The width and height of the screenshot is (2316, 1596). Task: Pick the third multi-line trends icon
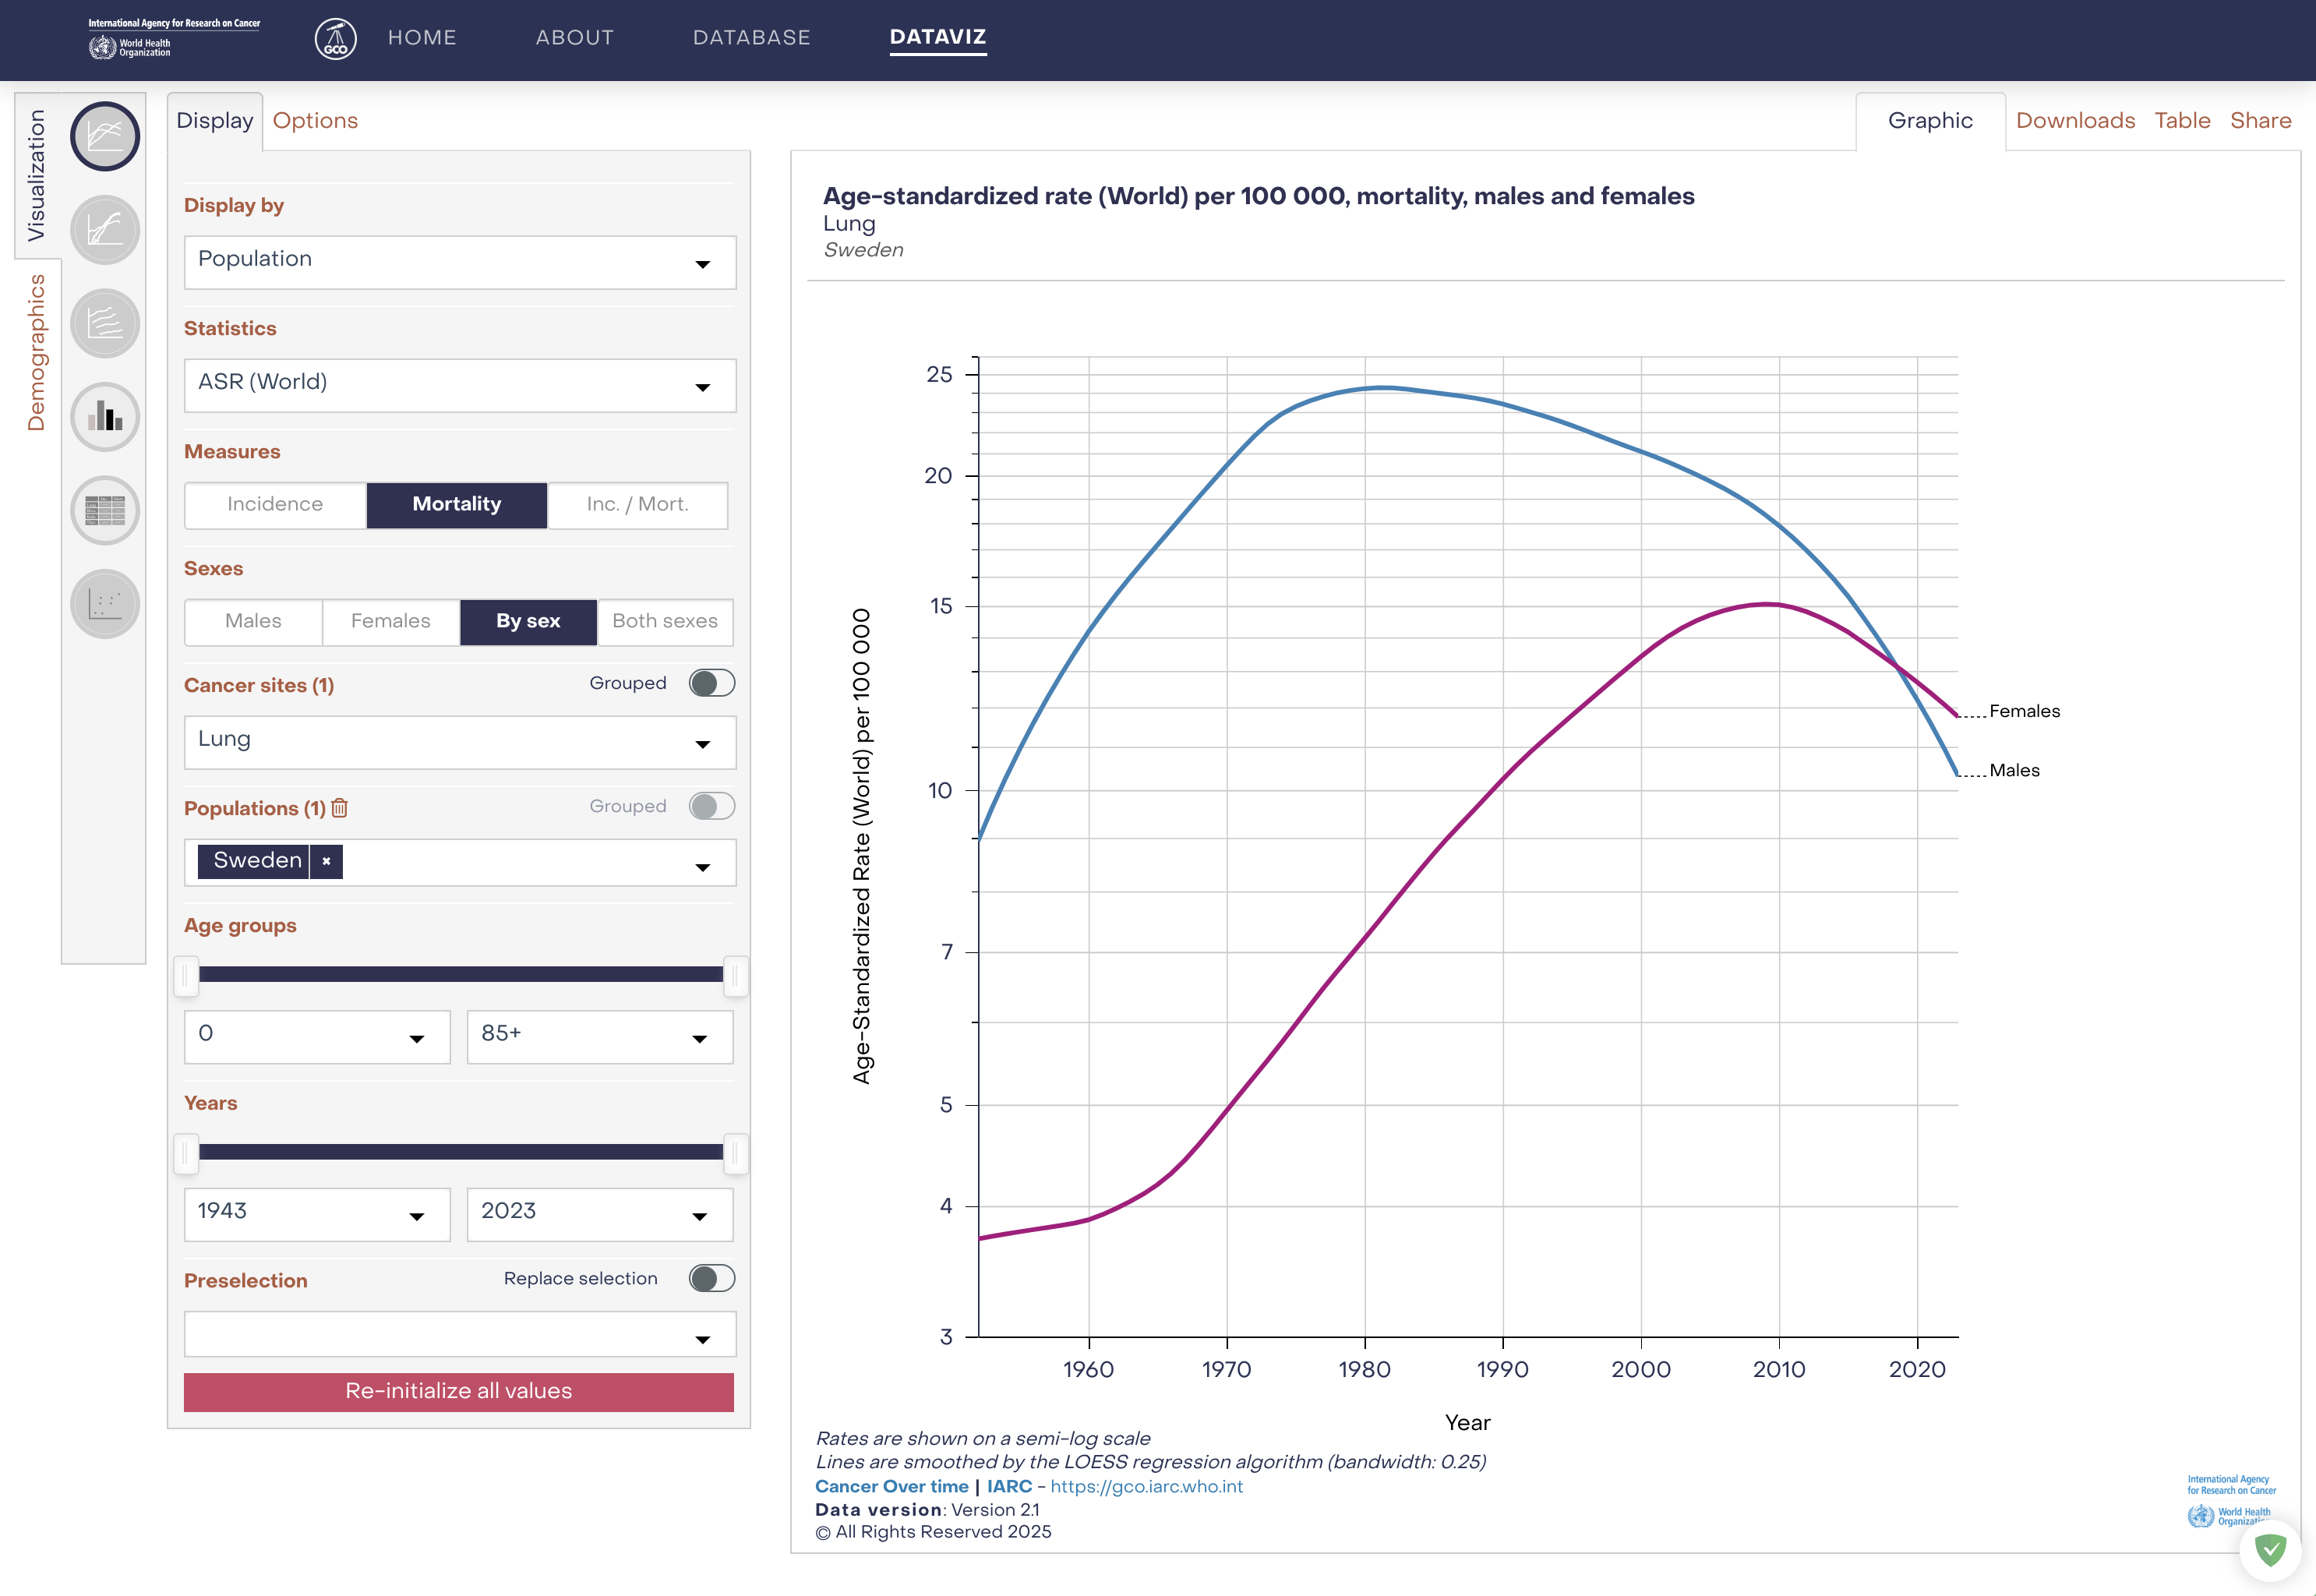pyautogui.click(x=105, y=323)
